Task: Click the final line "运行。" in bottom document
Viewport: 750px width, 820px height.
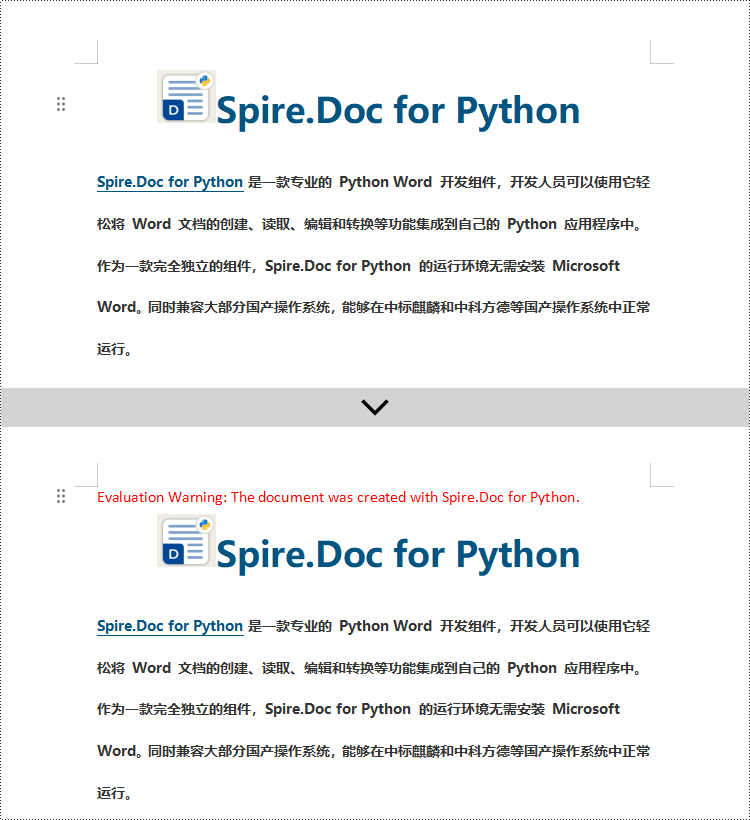Action: pos(115,793)
